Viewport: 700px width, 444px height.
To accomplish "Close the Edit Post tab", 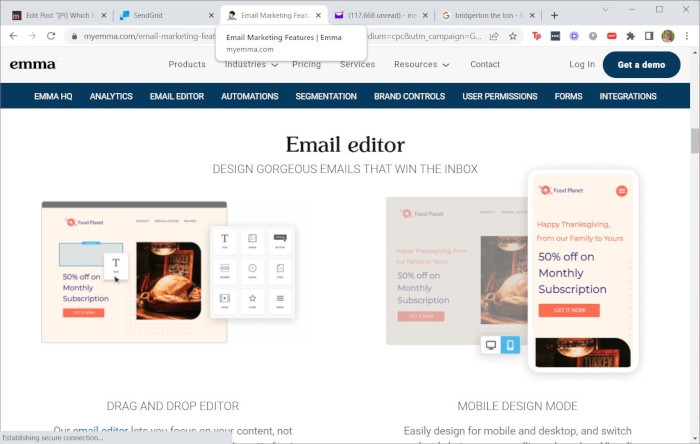I will tap(104, 15).
